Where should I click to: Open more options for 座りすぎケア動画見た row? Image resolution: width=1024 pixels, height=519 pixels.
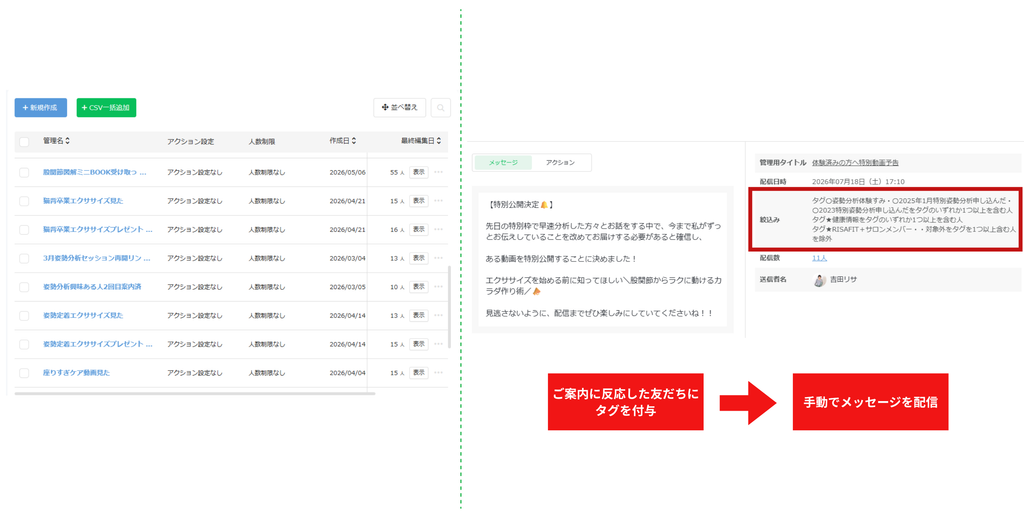[438, 373]
